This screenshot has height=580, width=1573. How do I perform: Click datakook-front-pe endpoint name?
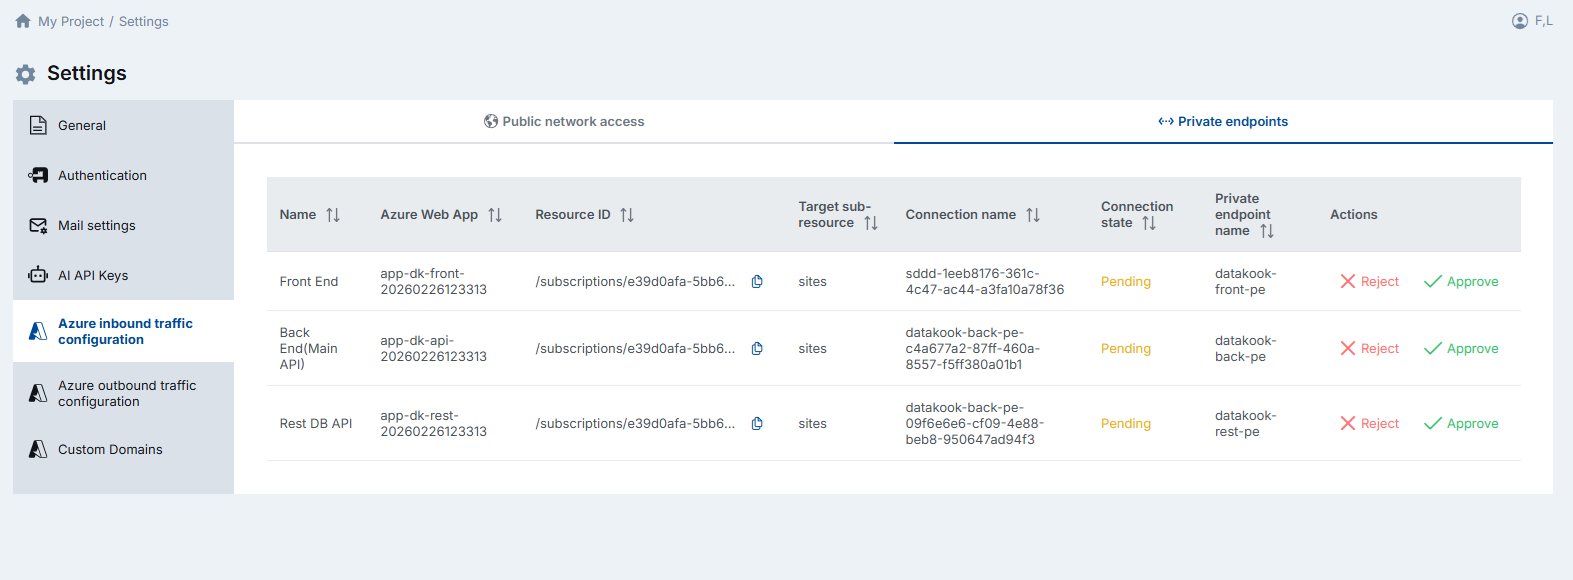point(1246,281)
